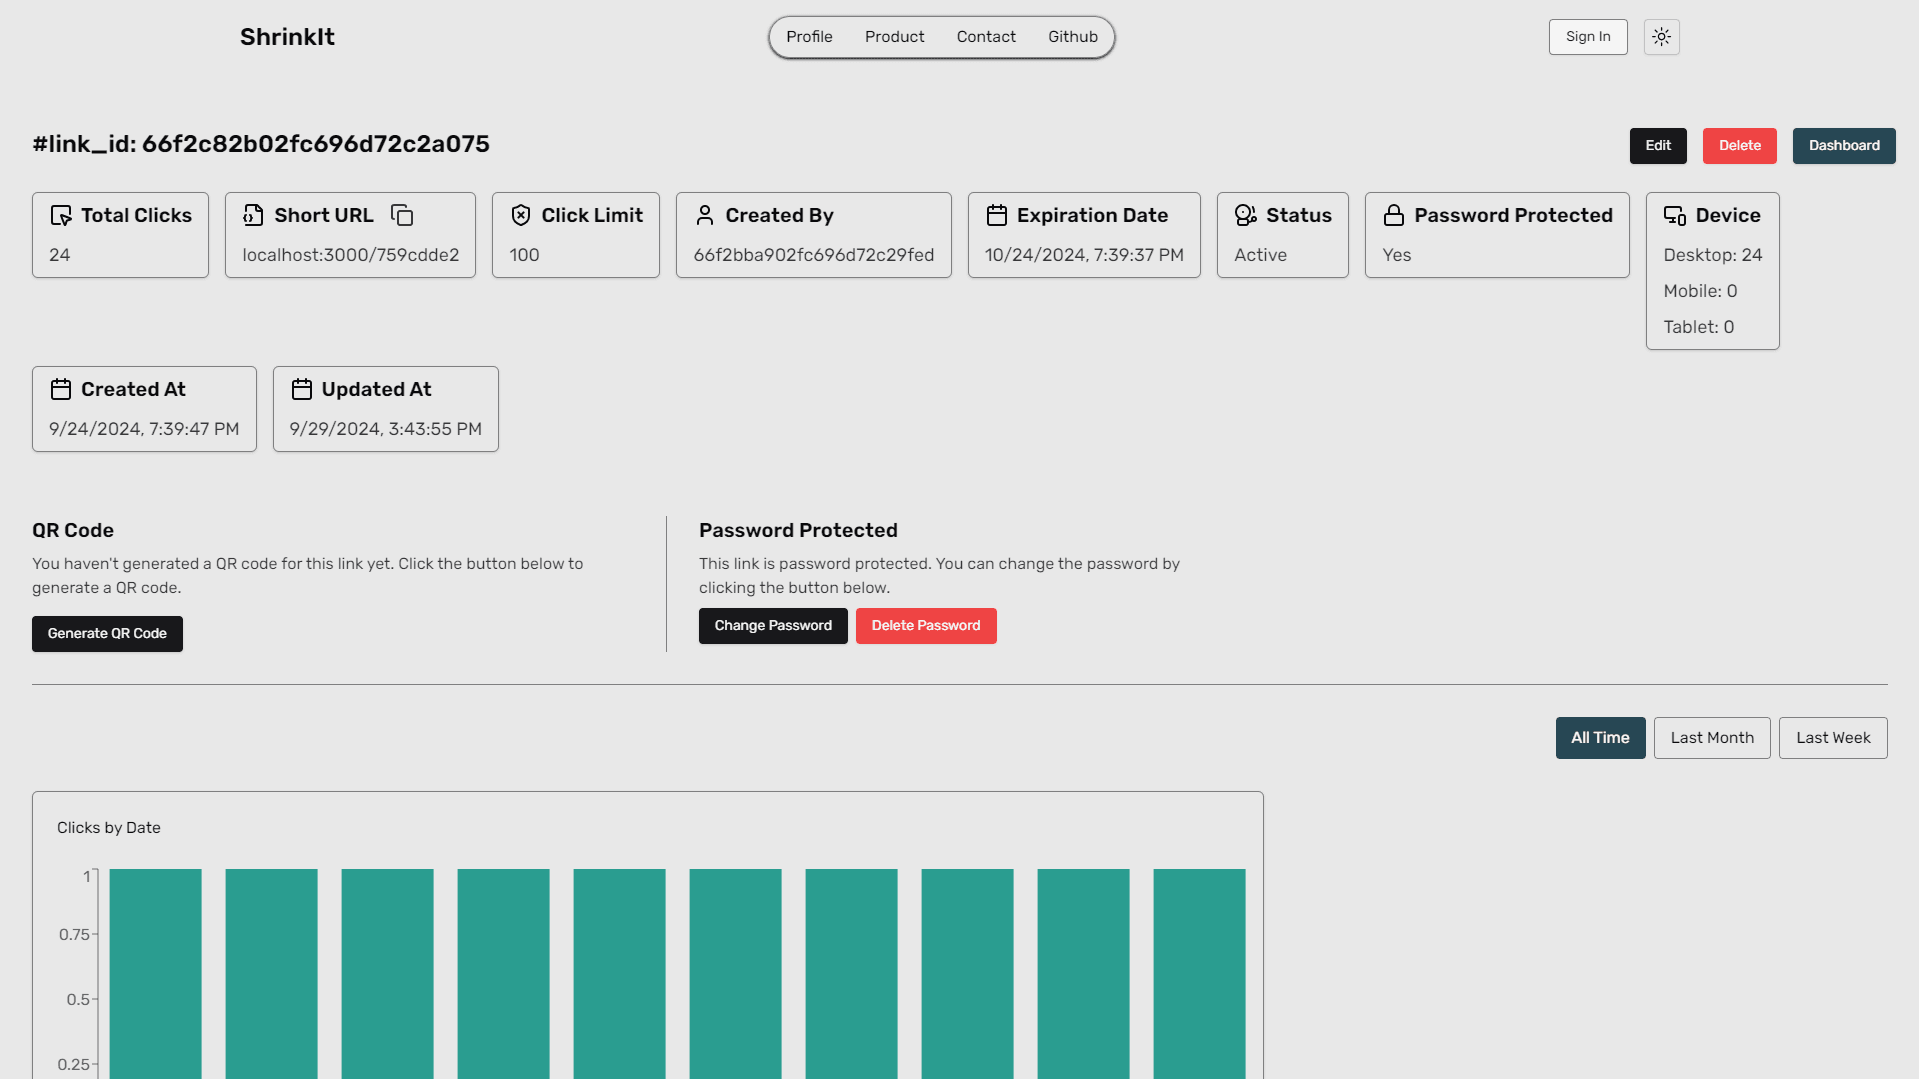This screenshot has height=1079, width=1919.
Task: Click the expiration value 10/24/2024, 7:39:37 PM
Action: 1084,255
